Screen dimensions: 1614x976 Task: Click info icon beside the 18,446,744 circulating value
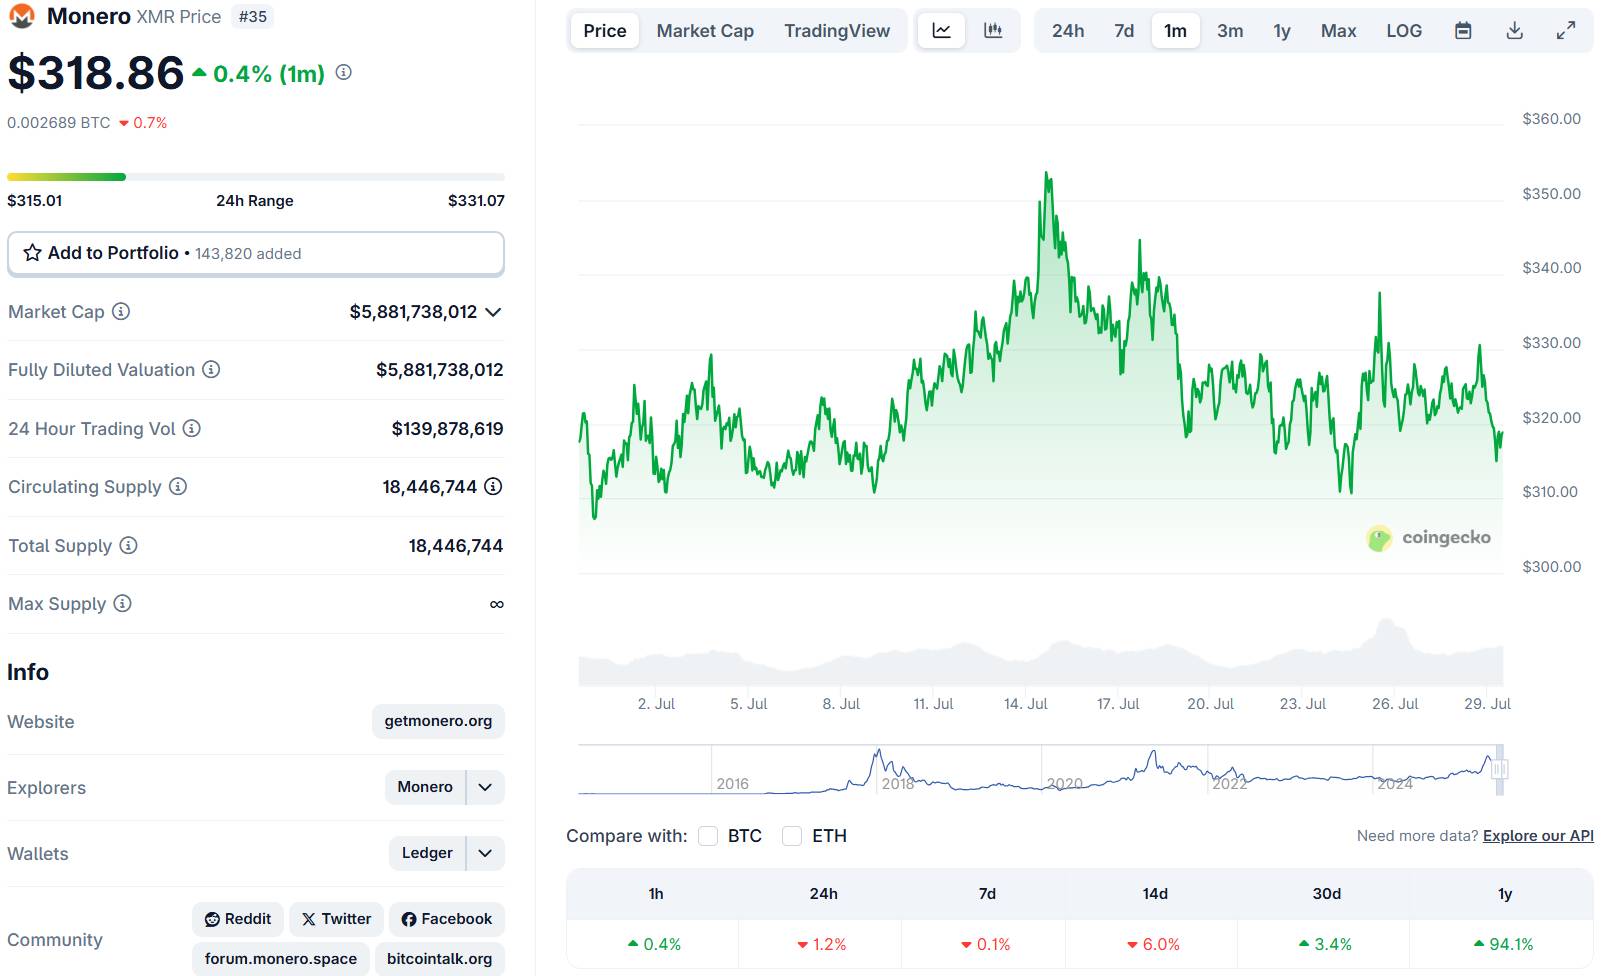tap(493, 486)
